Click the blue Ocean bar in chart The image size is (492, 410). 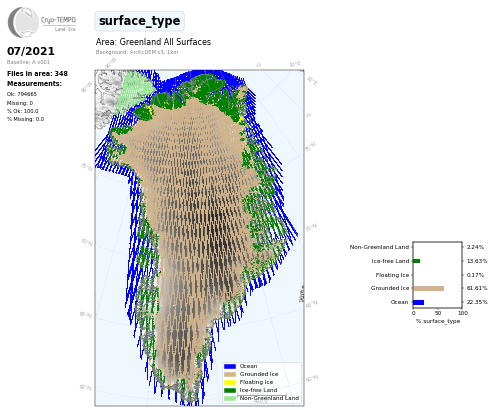coord(419,302)
